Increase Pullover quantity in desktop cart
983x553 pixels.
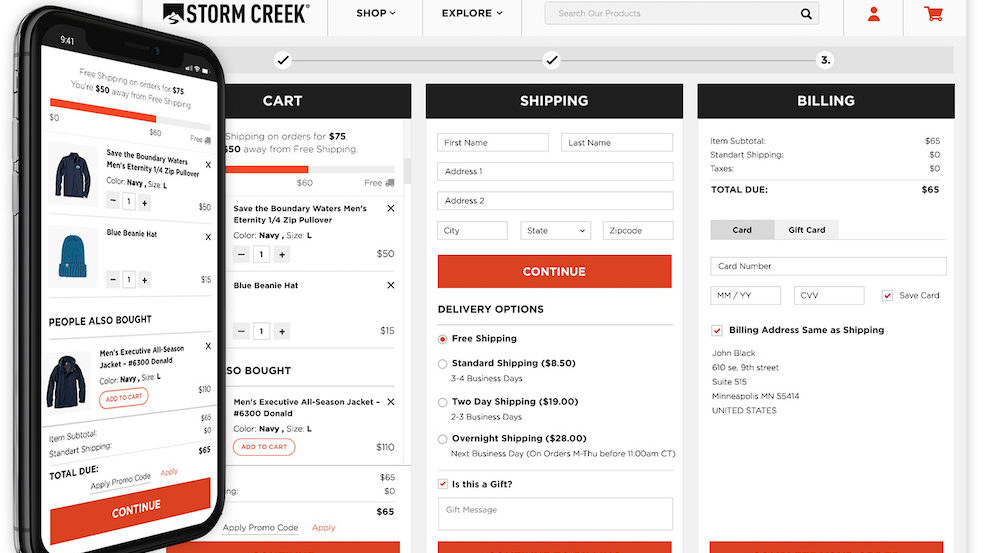(x=282, y=254)
